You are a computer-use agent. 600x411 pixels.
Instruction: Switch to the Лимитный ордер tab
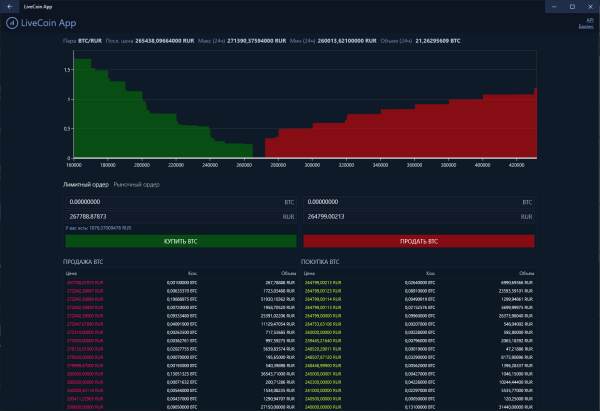click(85, 185)
